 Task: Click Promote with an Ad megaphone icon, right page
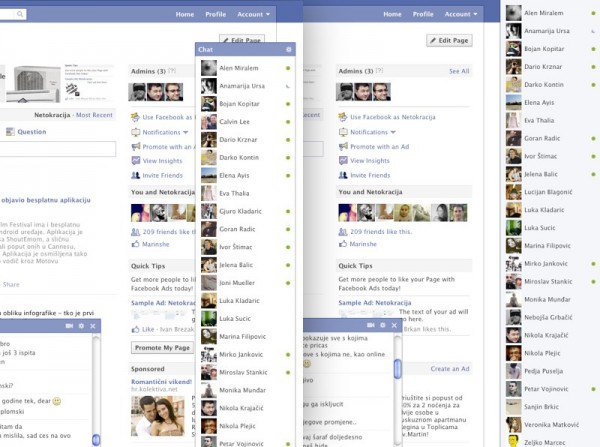(x=343, y=146)
